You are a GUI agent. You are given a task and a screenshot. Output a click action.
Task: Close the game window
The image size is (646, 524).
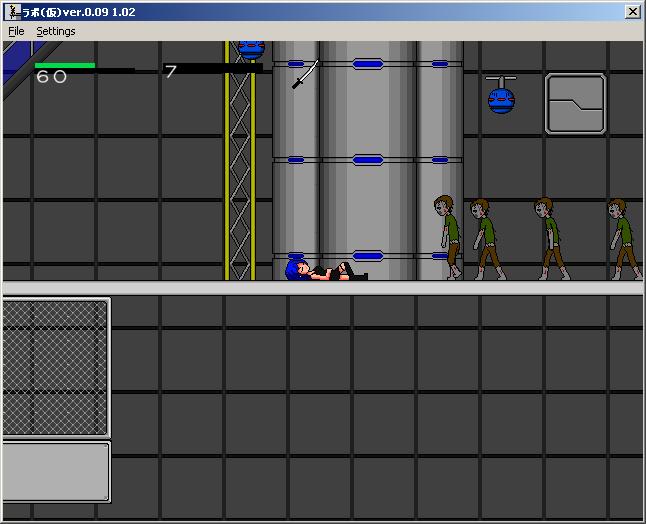coord(632,12)
